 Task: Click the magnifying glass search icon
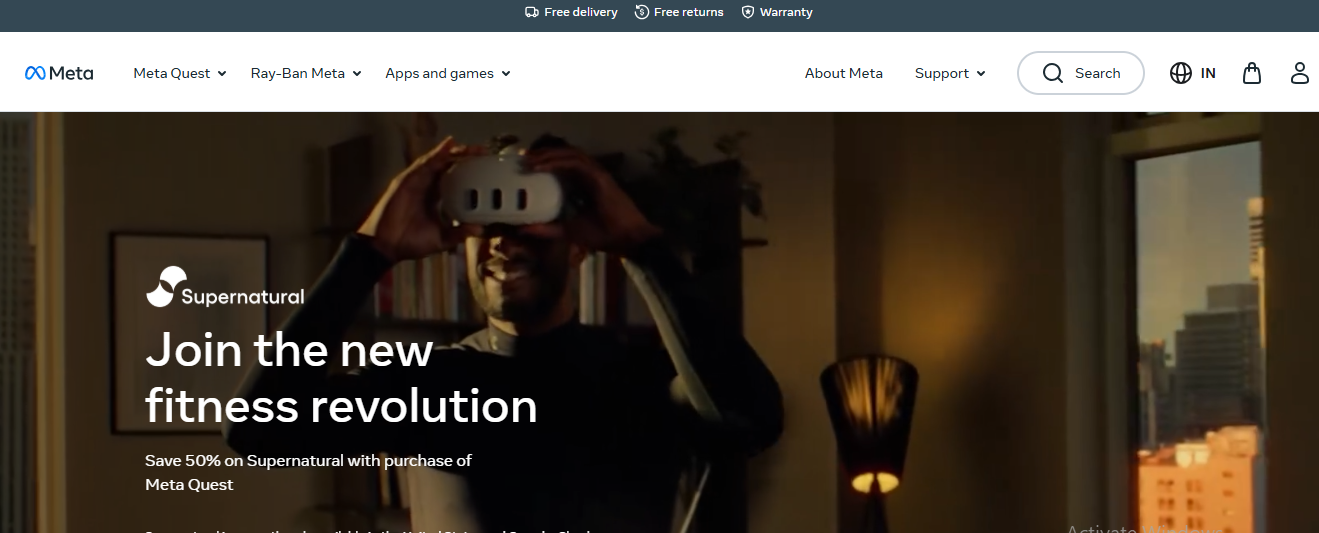click(x=1053, y=73)
